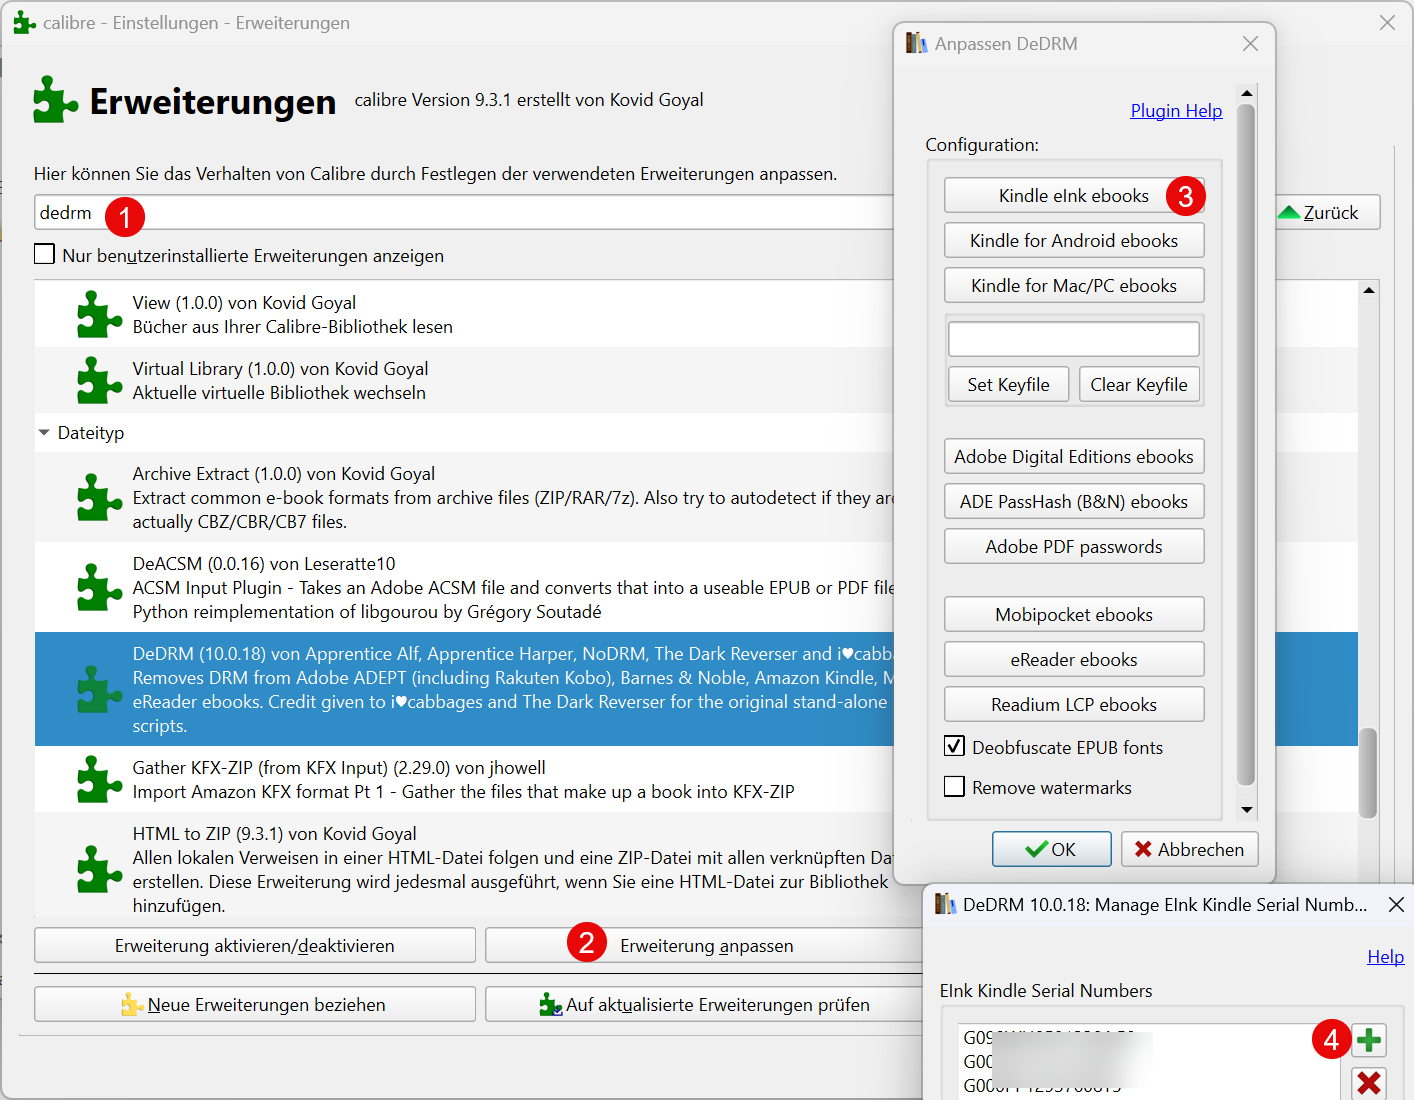Screen dimensions: 1414x1100
Task: Open the Kindle for Android ebooks configuration
Action: click(x=1073, y=240)
